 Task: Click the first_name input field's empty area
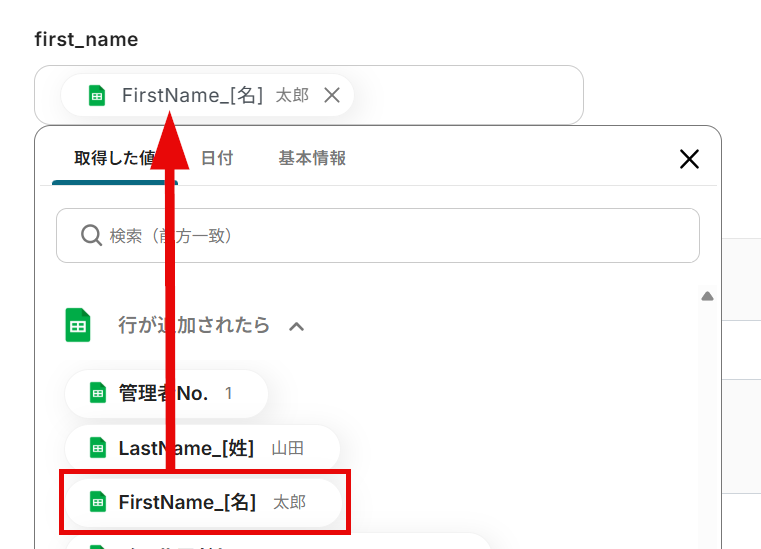468,95
